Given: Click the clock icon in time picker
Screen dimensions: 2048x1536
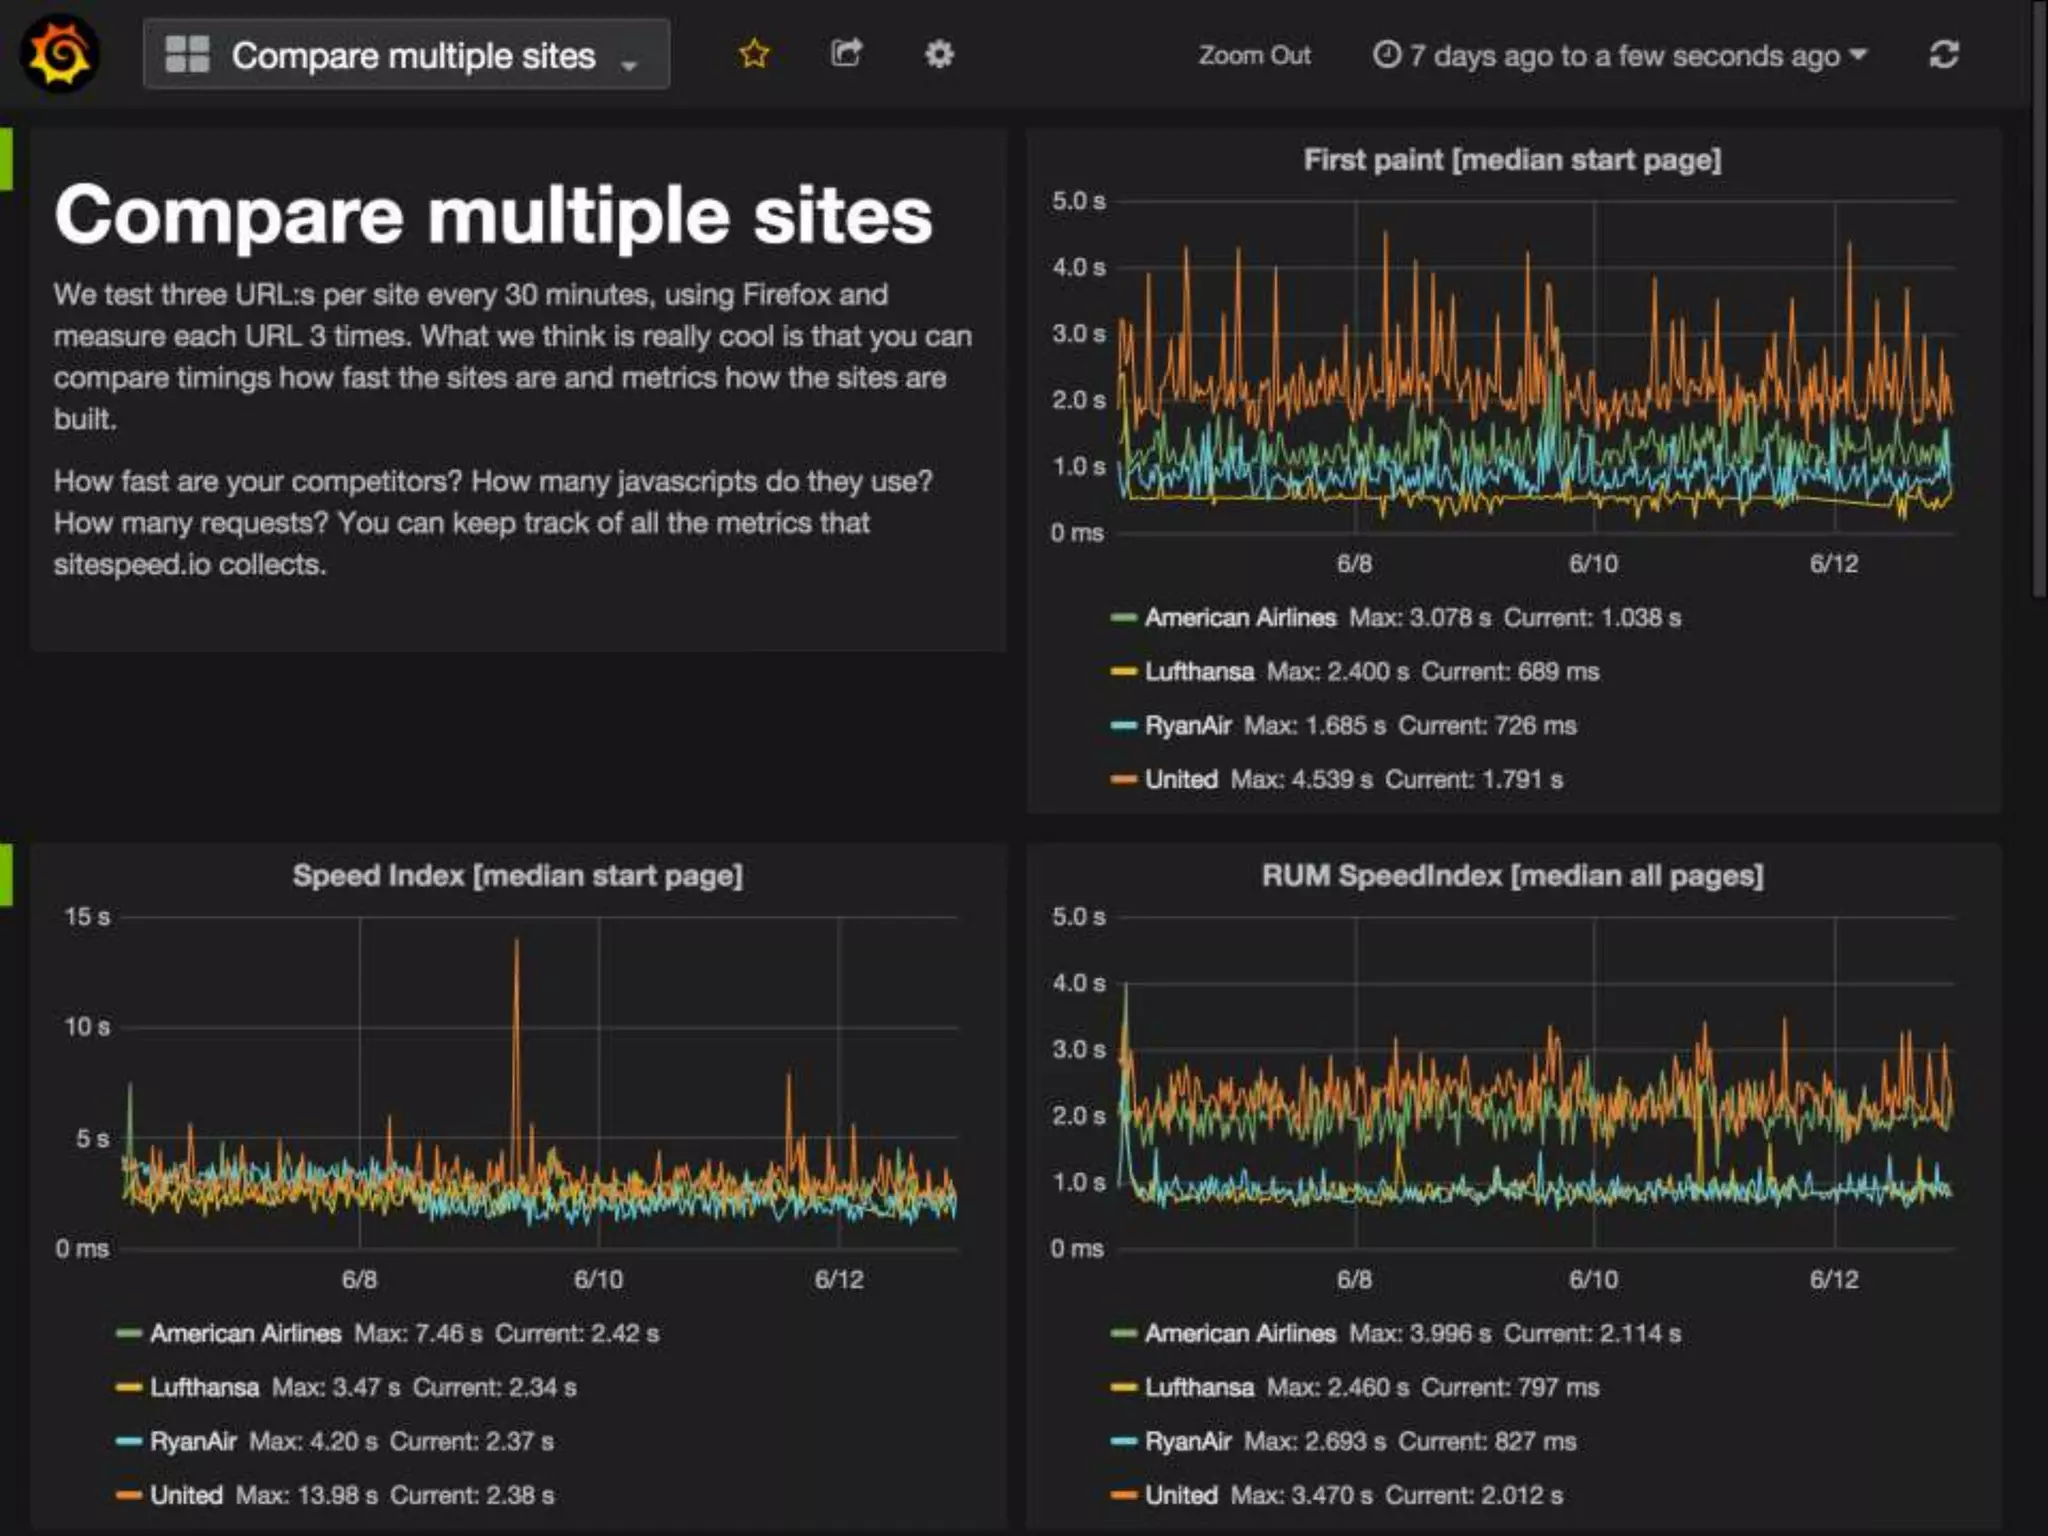Looking at the screenshot, I should click(x=1386, y=54).
